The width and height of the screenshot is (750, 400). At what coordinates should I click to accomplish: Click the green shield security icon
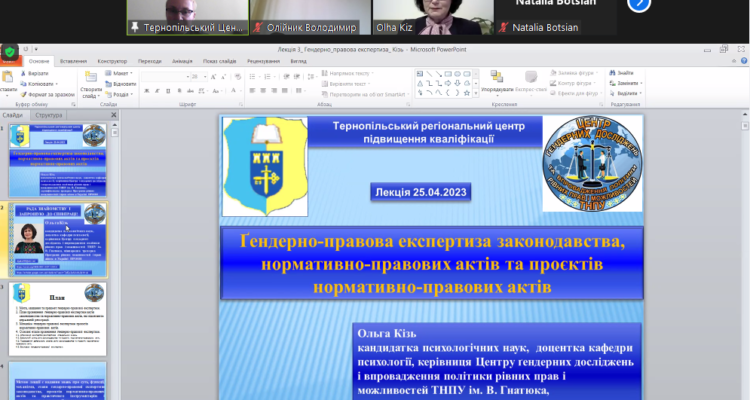click(x=10, y=52)
